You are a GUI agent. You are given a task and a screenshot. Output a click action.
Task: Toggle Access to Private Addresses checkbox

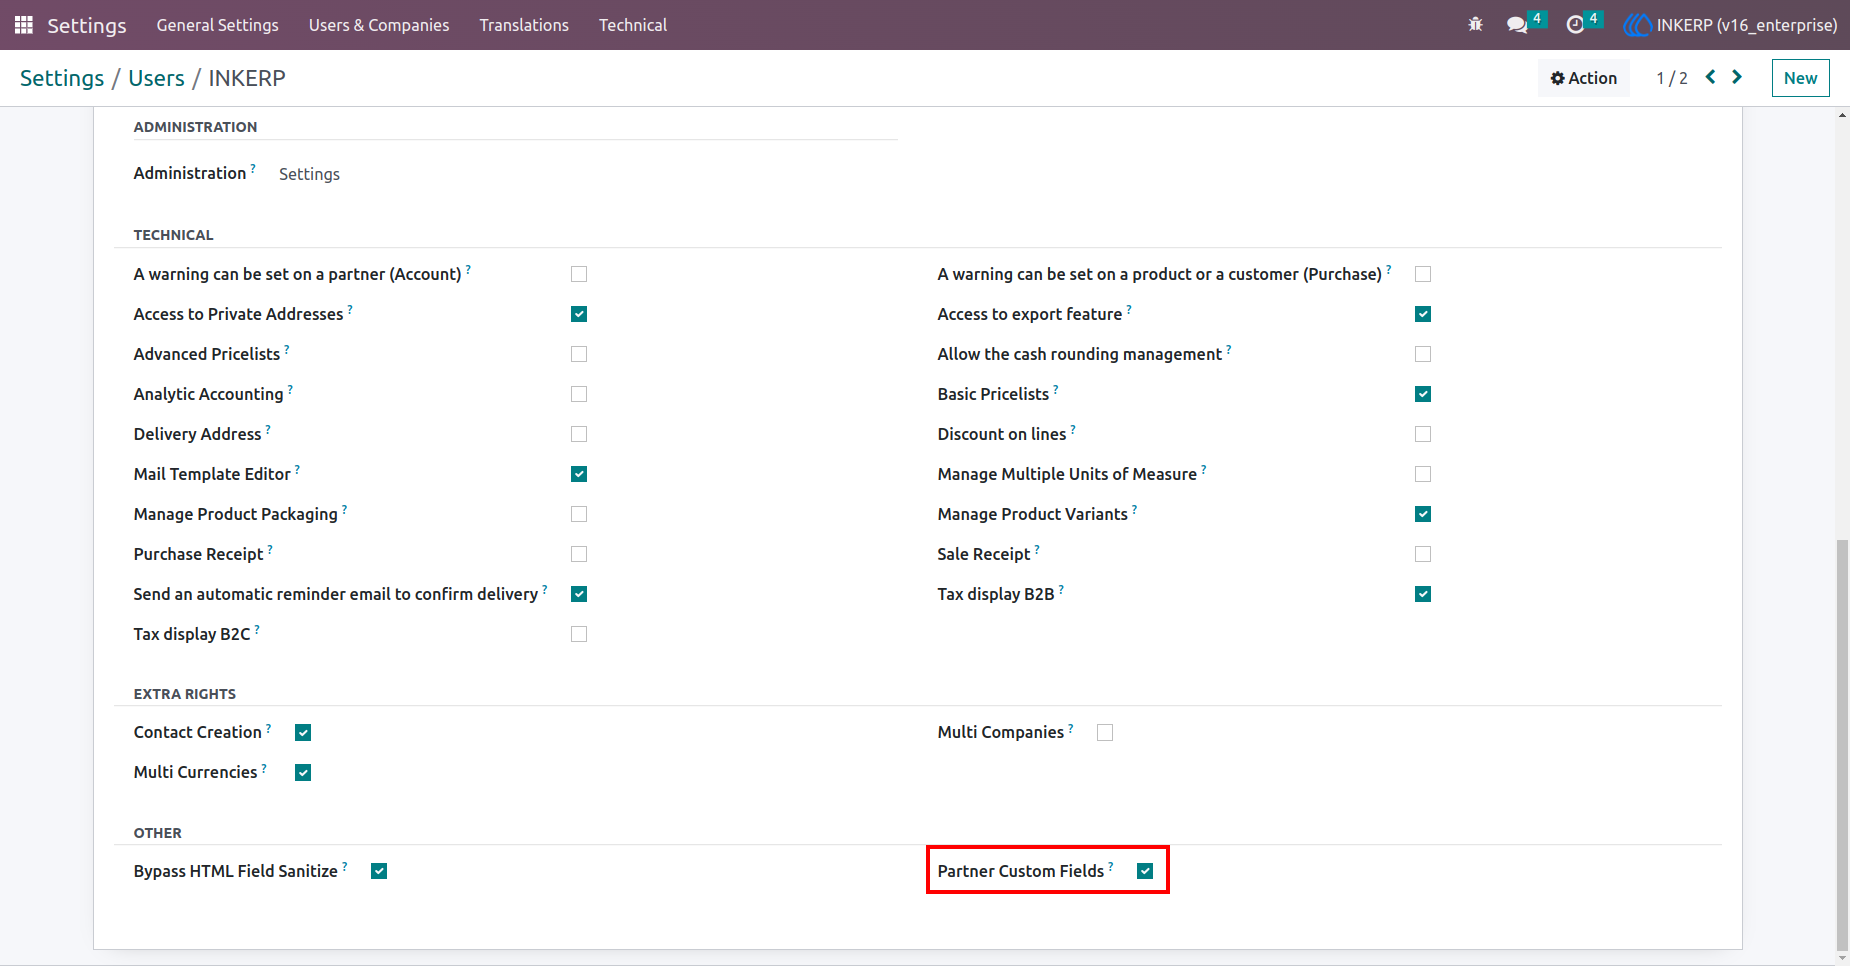(579, 314)
